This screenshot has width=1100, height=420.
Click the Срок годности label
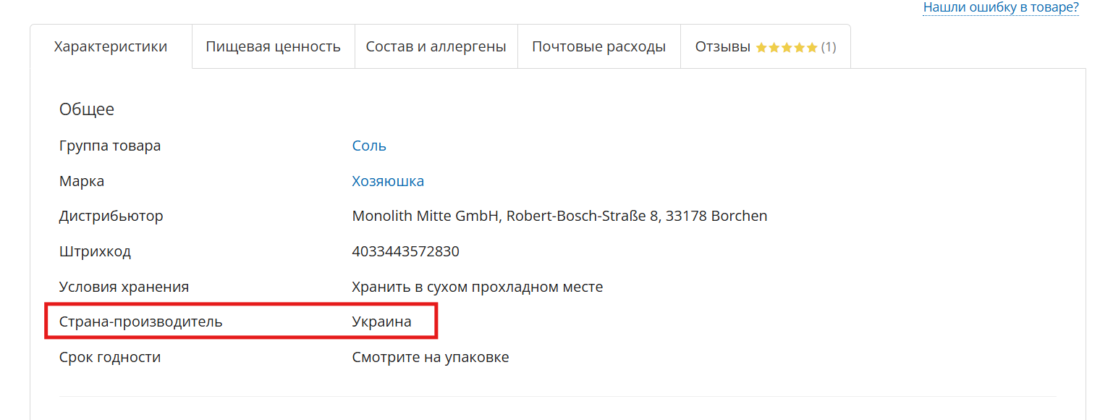pyautogui.click(x=110, y=358)
